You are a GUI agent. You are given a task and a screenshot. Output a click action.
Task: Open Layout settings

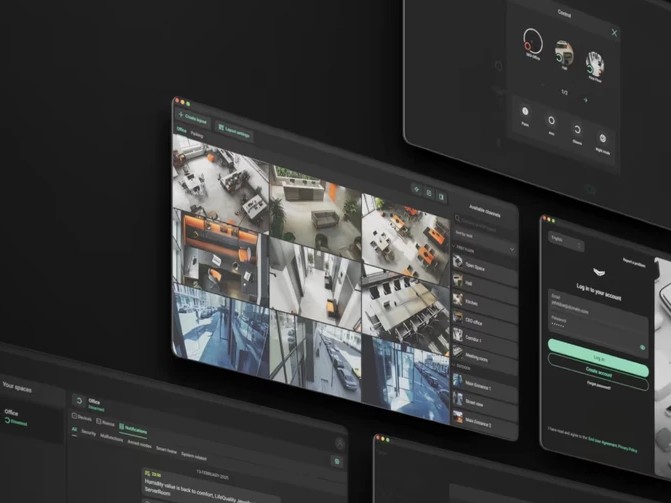click(232, 132)
